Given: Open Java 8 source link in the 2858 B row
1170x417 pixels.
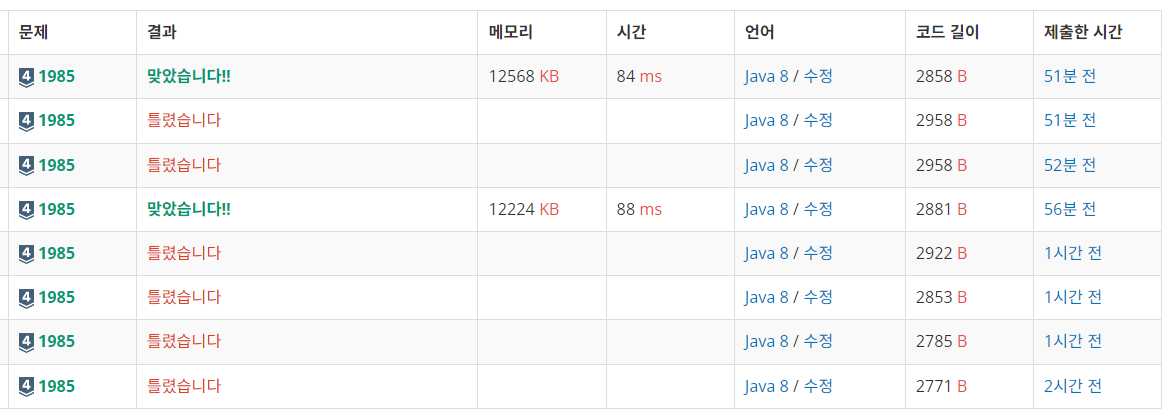Looking at the screenshot, I should tap(766, 76).
